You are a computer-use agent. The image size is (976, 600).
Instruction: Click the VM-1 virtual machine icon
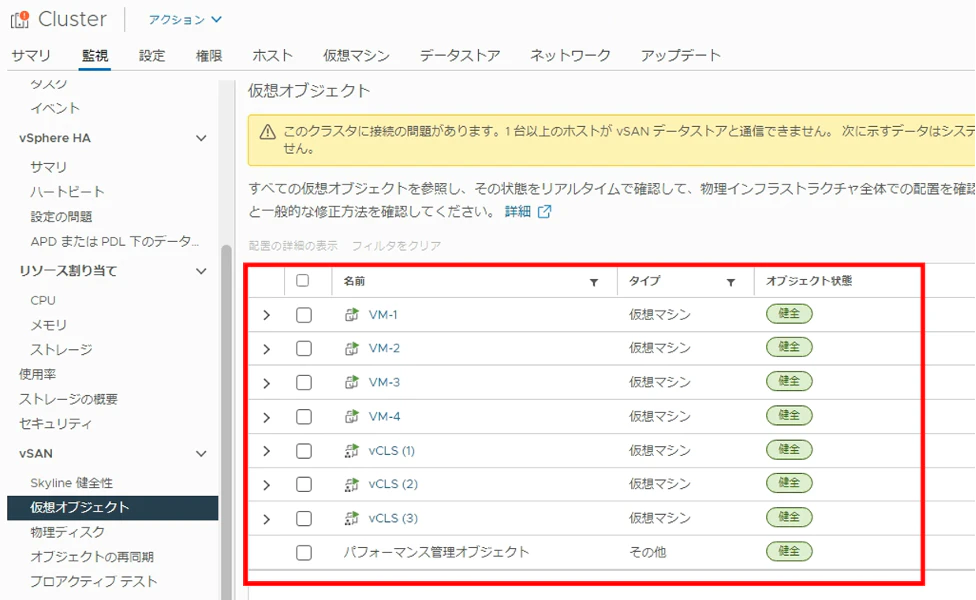click(x=352, y=315)
